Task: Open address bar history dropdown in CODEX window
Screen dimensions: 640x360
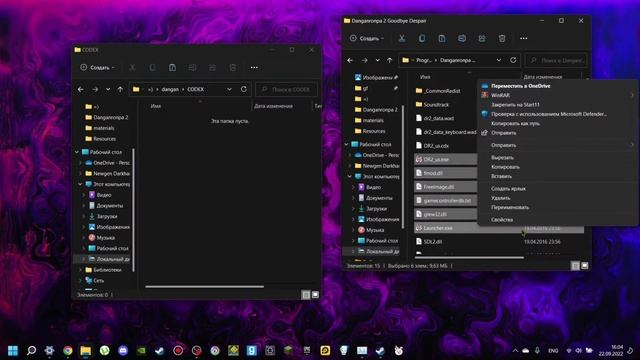Action: click(x=229, y=89)
